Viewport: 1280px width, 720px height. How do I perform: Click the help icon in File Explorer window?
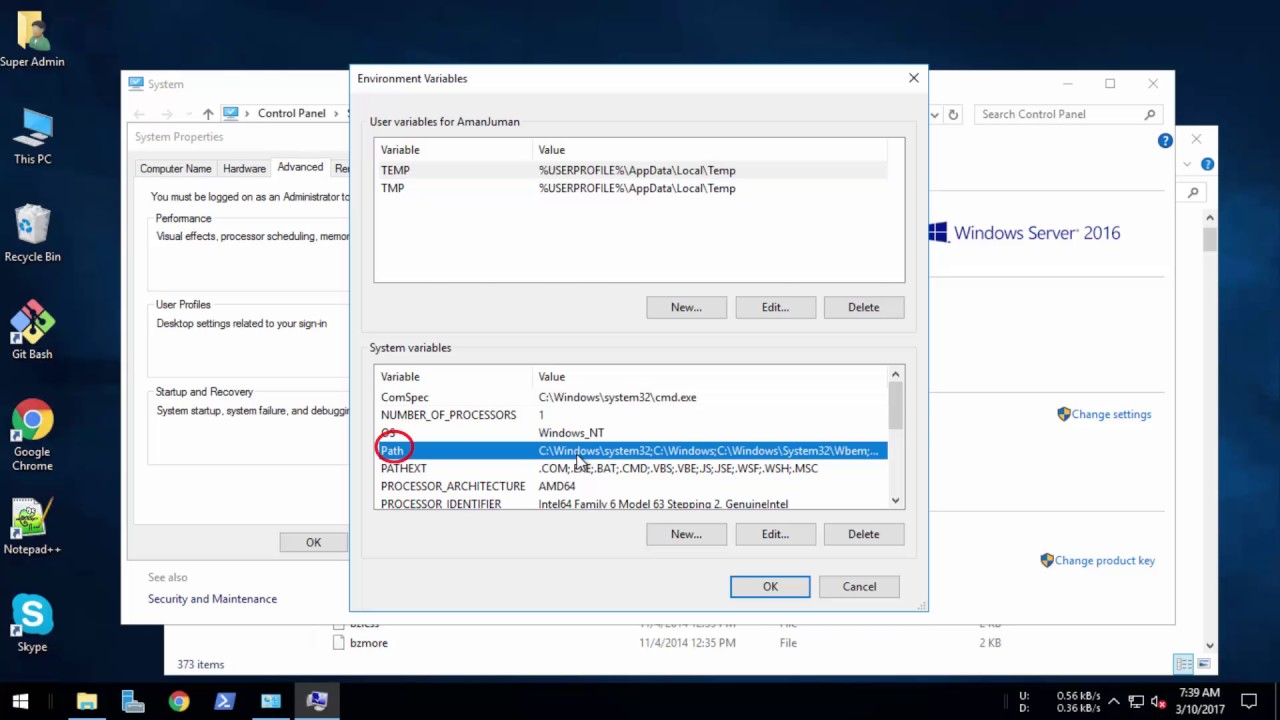click(x=1207, y=164)
